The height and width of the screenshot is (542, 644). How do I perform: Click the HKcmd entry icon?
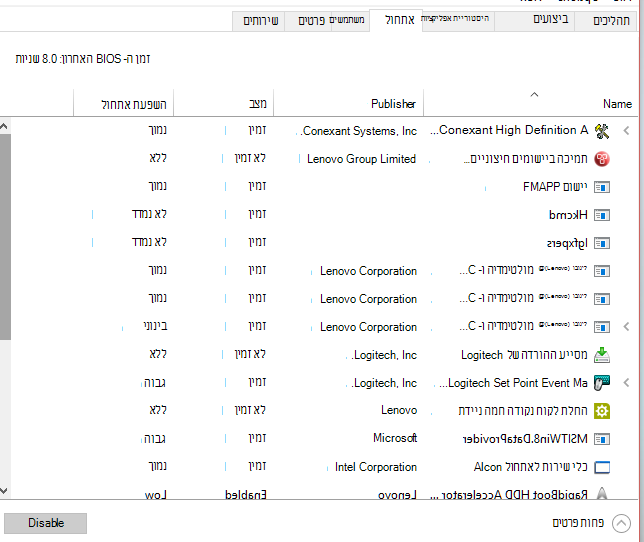click(602, 215)
